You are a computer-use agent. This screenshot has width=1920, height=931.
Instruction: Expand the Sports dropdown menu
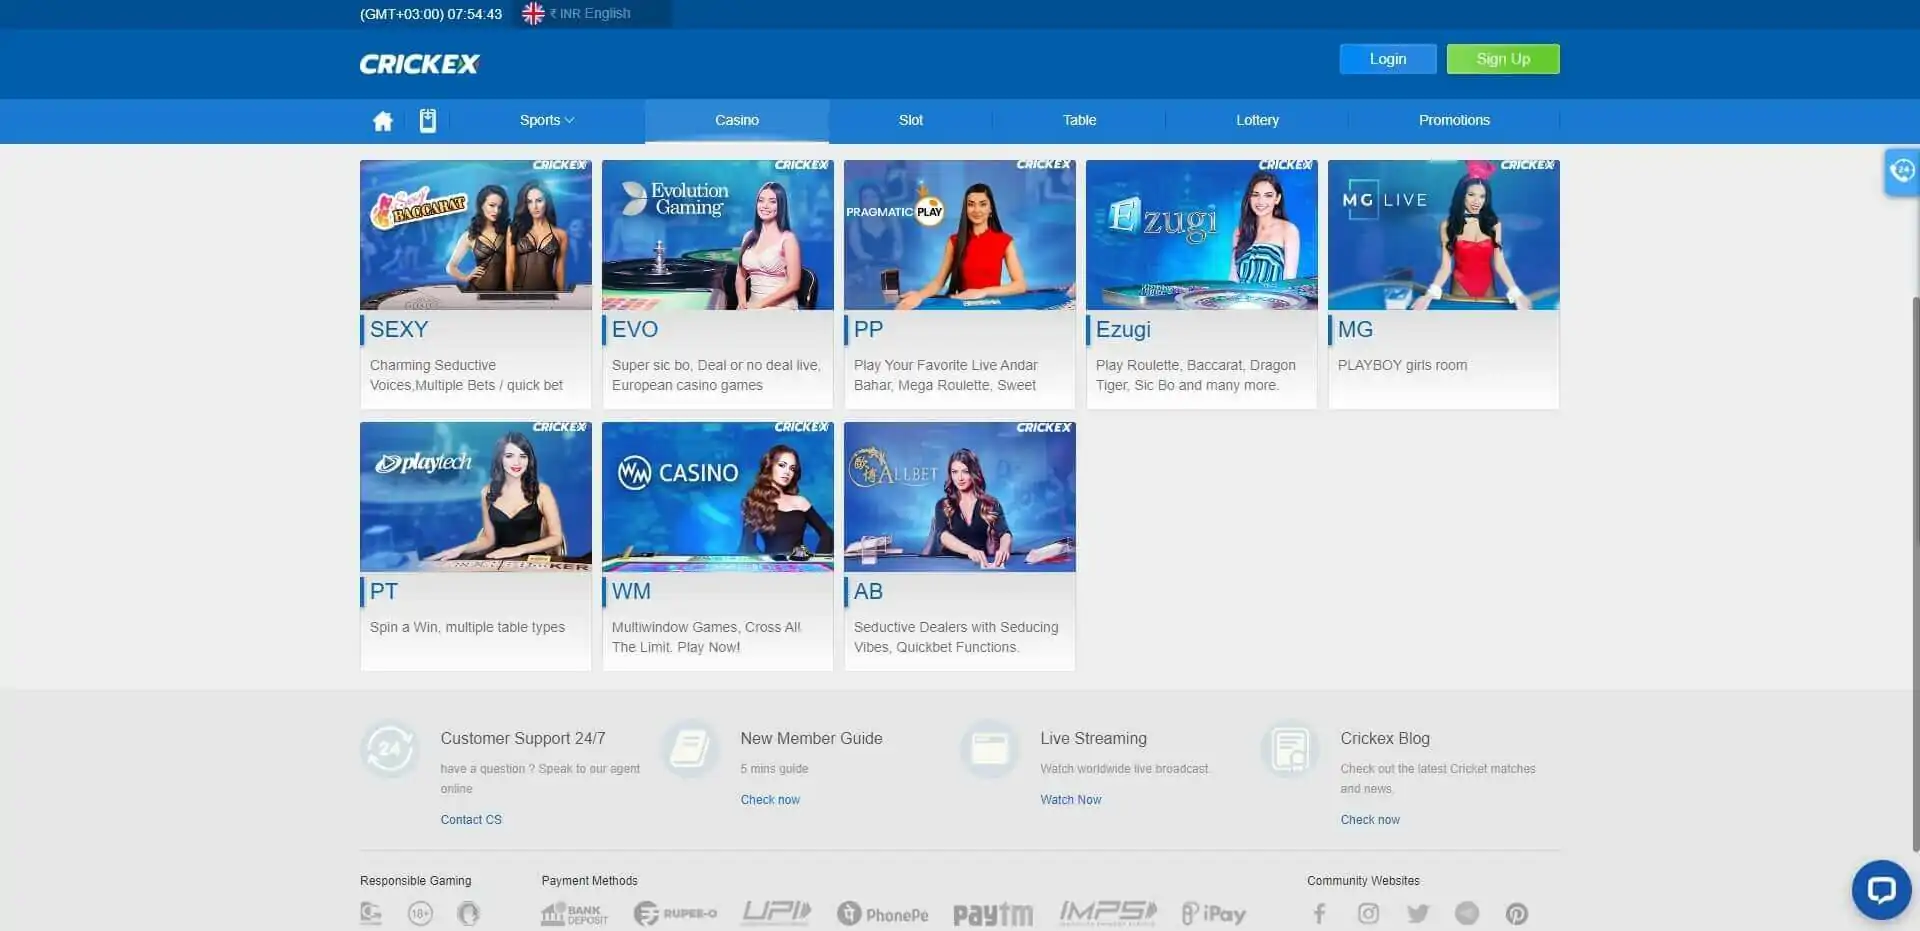point(546,120)
